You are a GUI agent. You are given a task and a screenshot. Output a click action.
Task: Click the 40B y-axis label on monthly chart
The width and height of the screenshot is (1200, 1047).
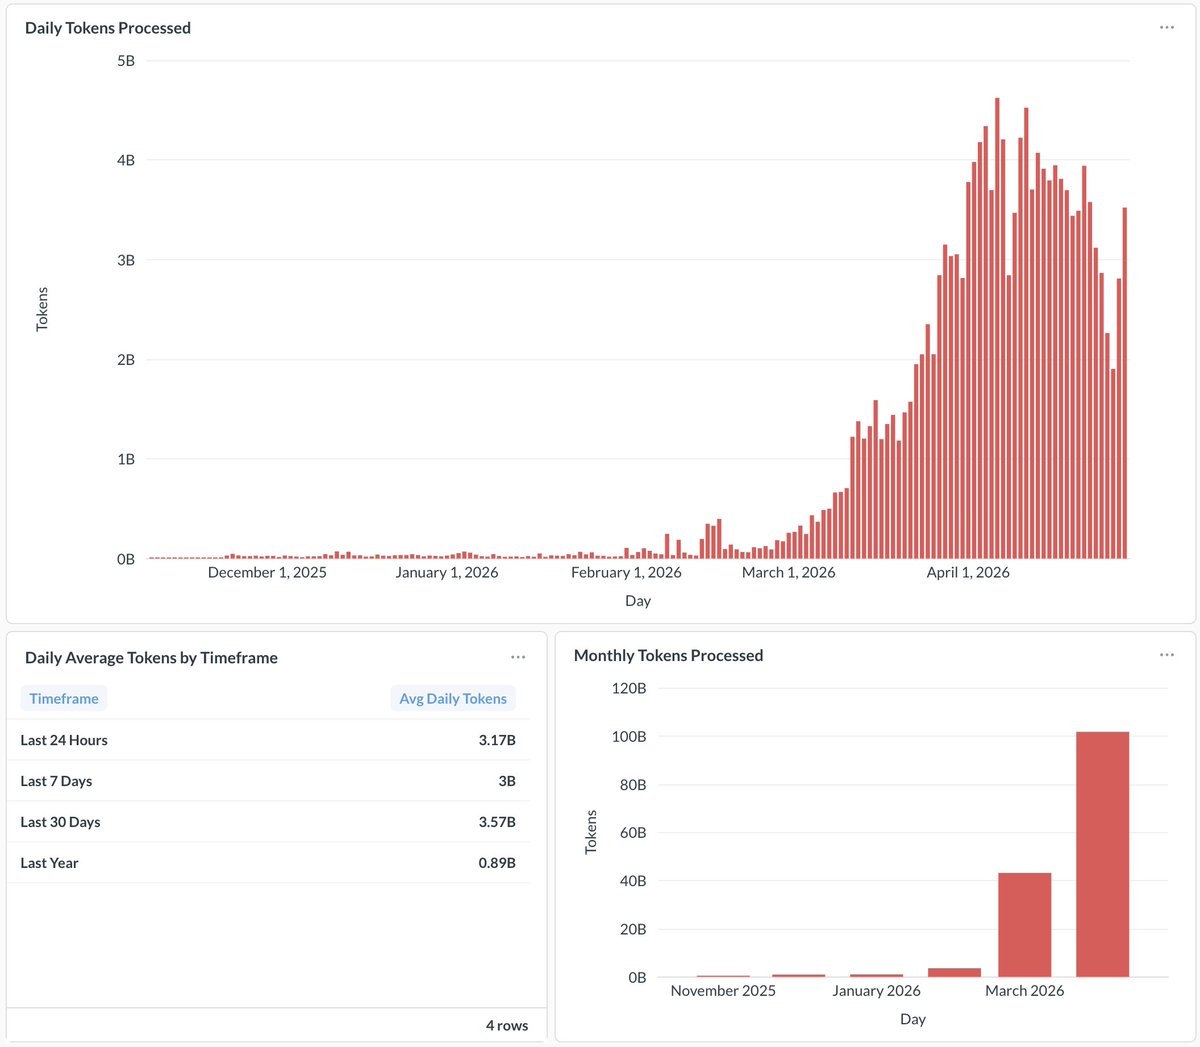(x=633, y=881)
